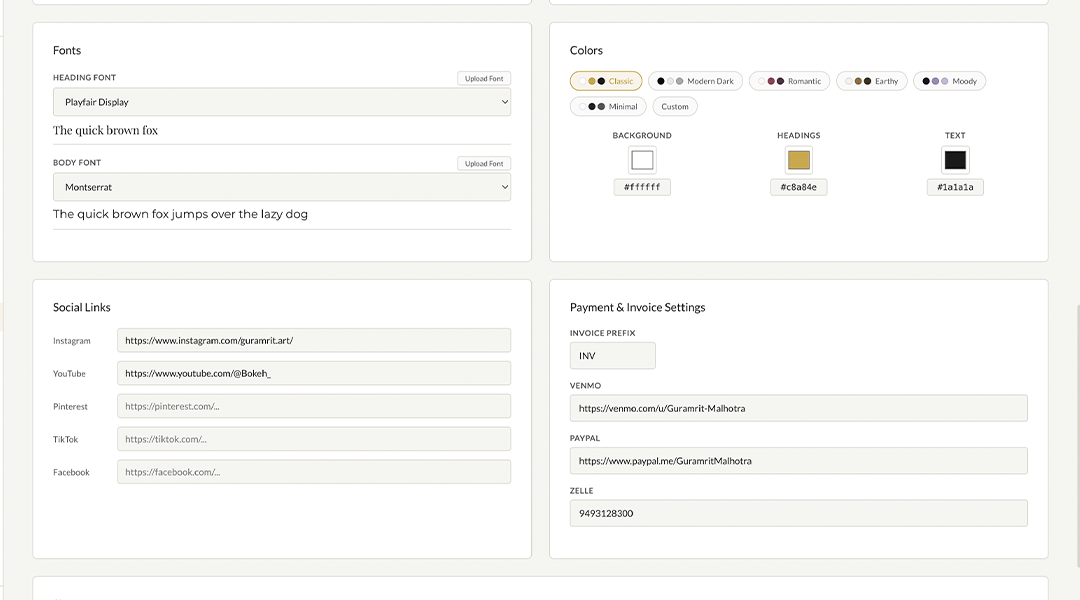This screenshot has height=600, width=1080.
Task: Click the Text black color swatch
Action: pos(954,159)
